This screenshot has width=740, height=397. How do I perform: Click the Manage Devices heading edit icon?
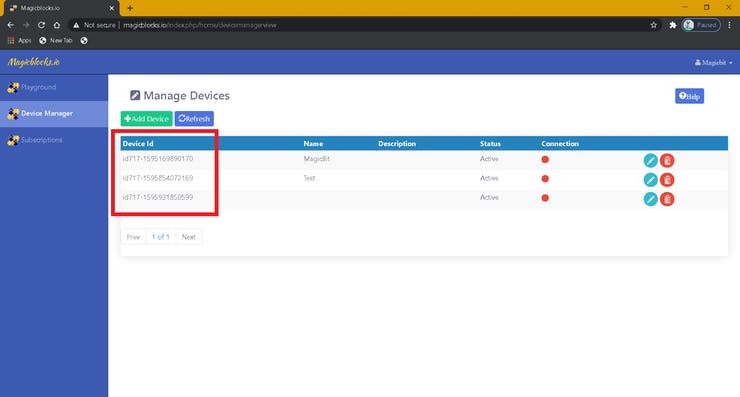(135, 95)
